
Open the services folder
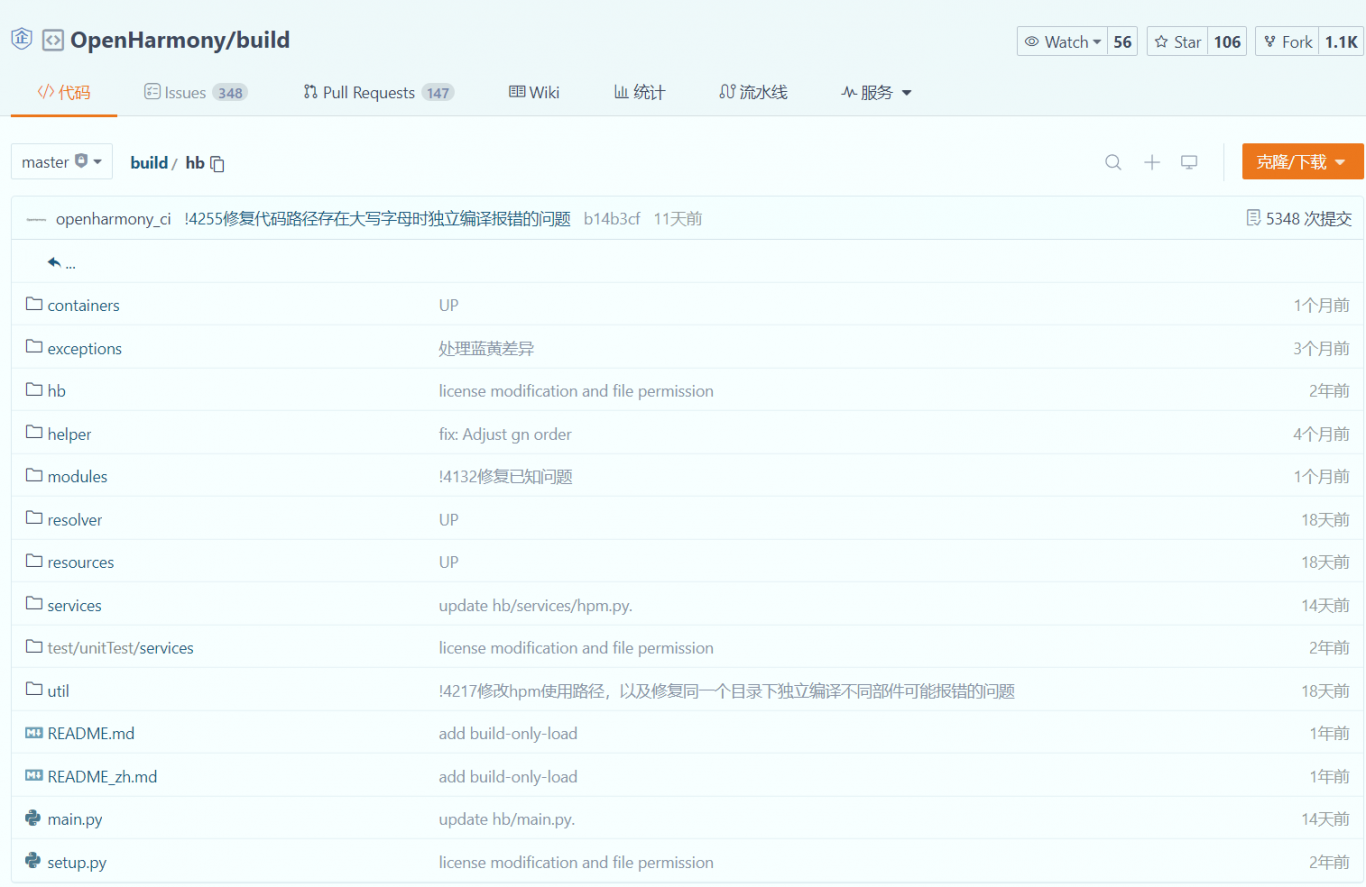(x=74, y=605)
